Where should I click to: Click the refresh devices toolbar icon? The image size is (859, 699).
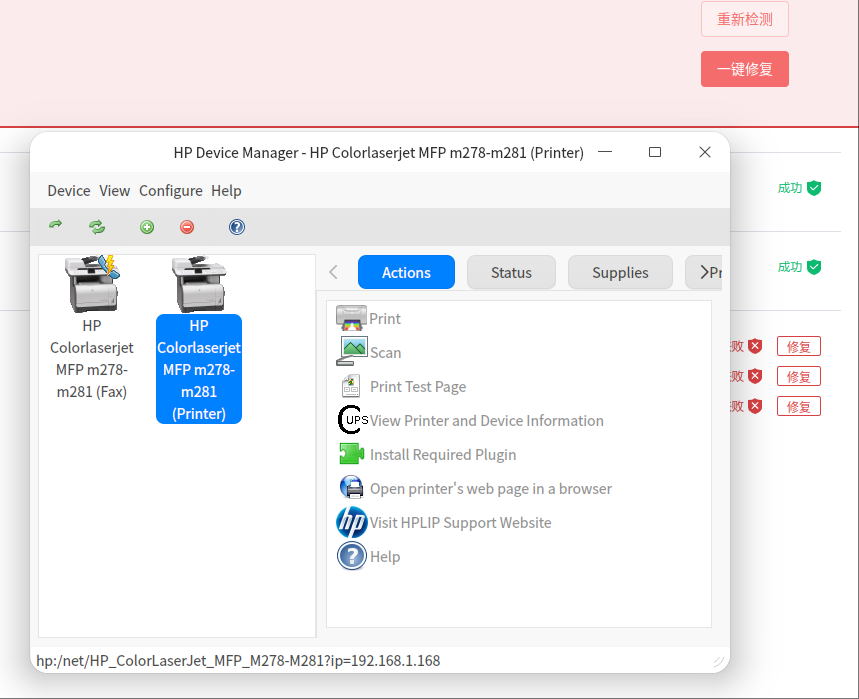point(97,227)
